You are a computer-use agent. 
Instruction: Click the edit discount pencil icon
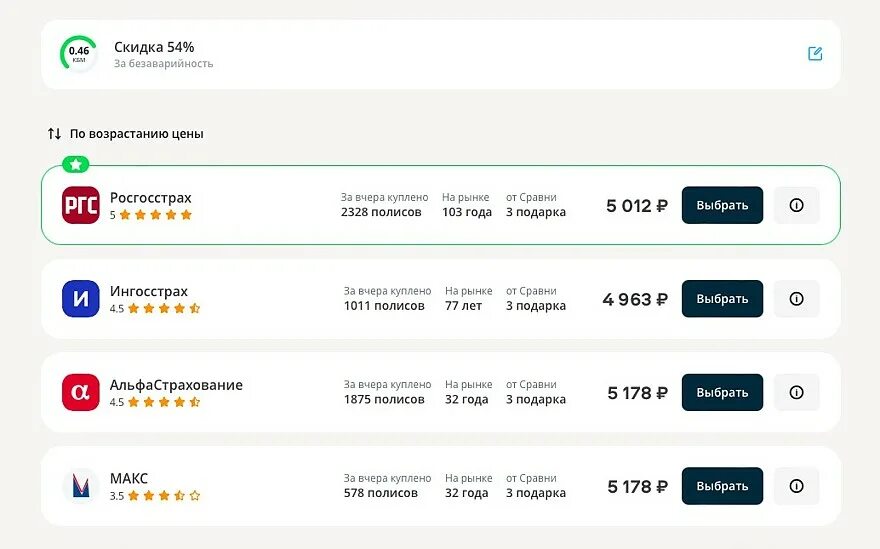pos(815,54)
